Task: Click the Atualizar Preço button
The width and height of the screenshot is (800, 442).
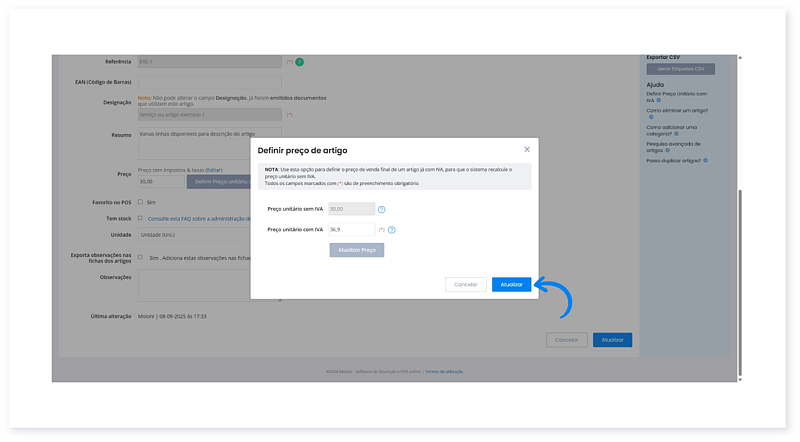Action: tap(357, 250)
